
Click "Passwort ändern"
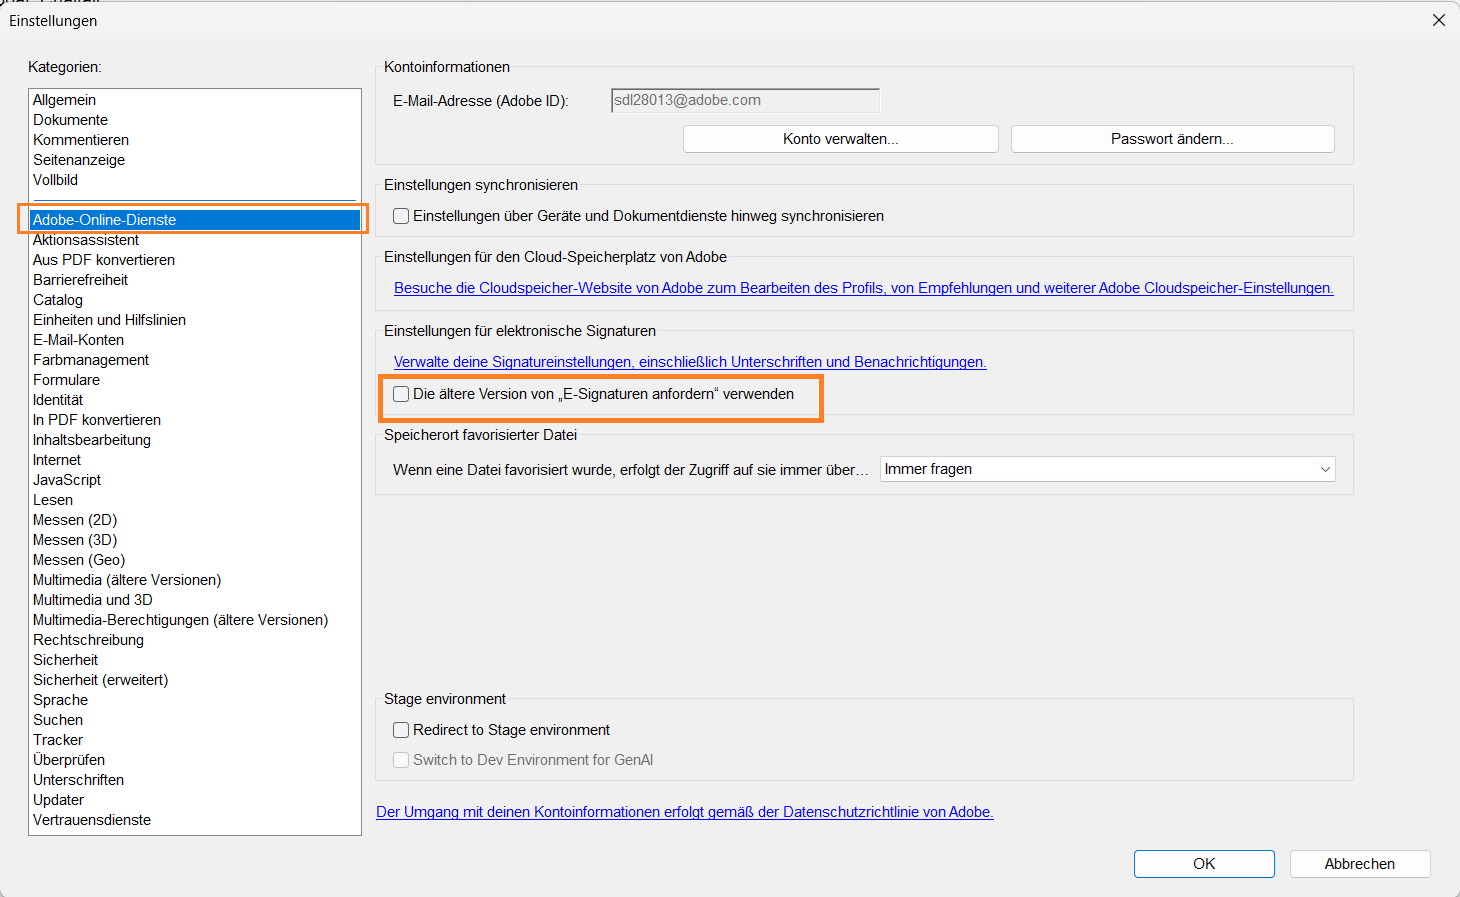coord(1172,138)
